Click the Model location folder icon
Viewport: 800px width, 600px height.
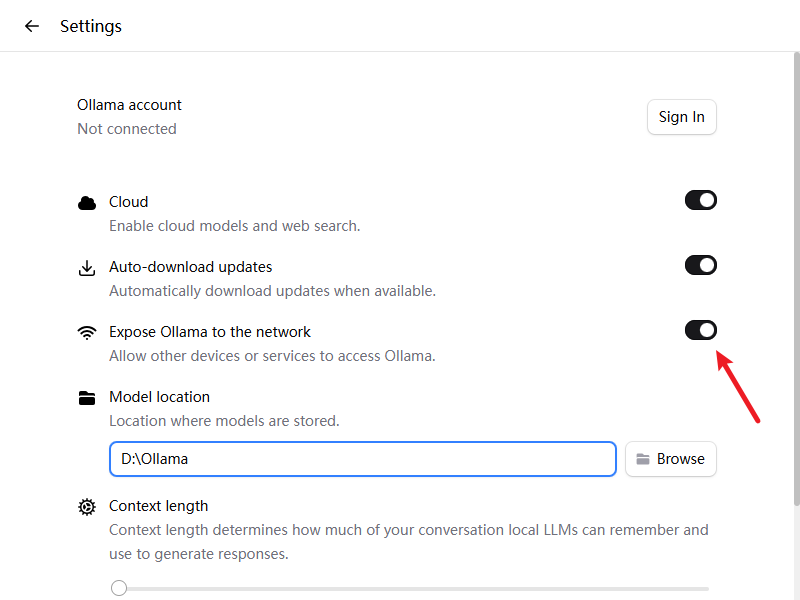click(87, 397)
